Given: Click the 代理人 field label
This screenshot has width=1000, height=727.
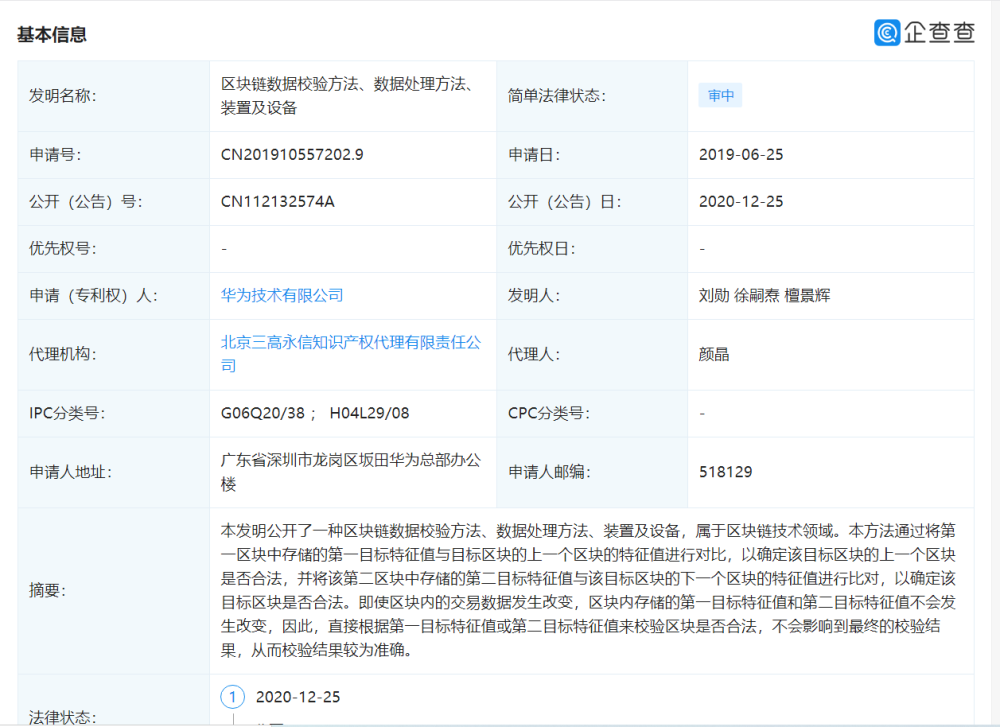Looking at the screenshot, I should [x=534, y=355].
